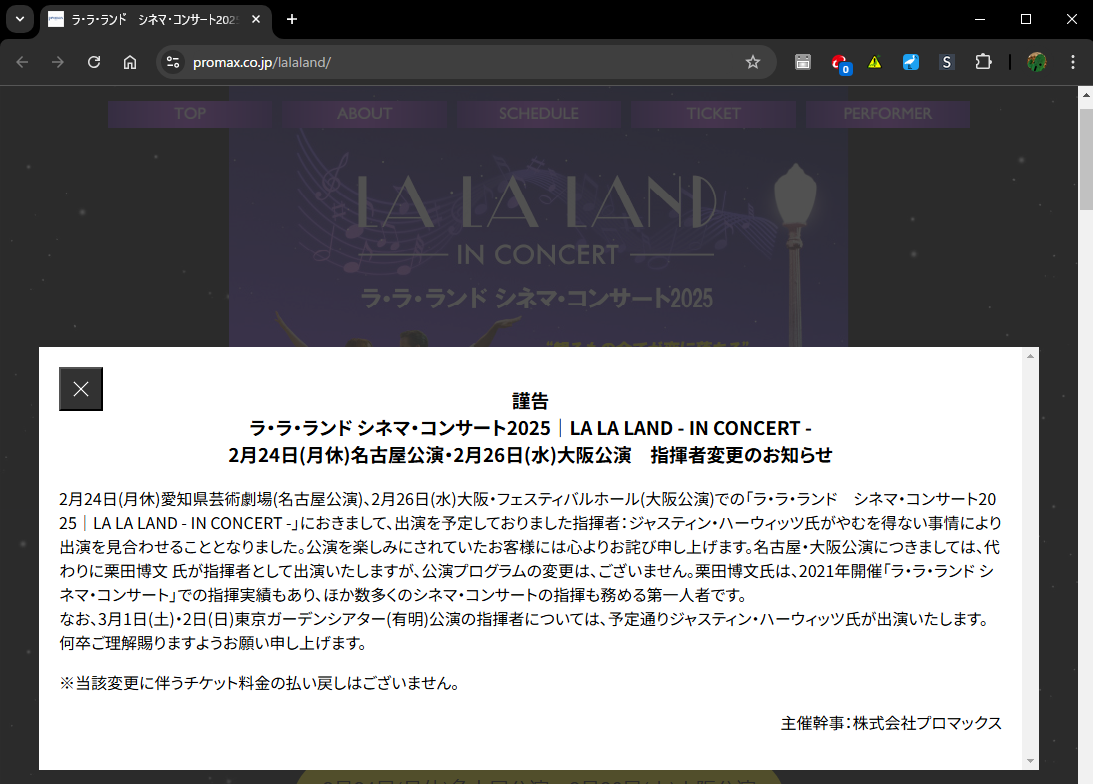Click popup scrollbar down arrow
Screen dimensions: 1093x784
[x=1030, y=761]
